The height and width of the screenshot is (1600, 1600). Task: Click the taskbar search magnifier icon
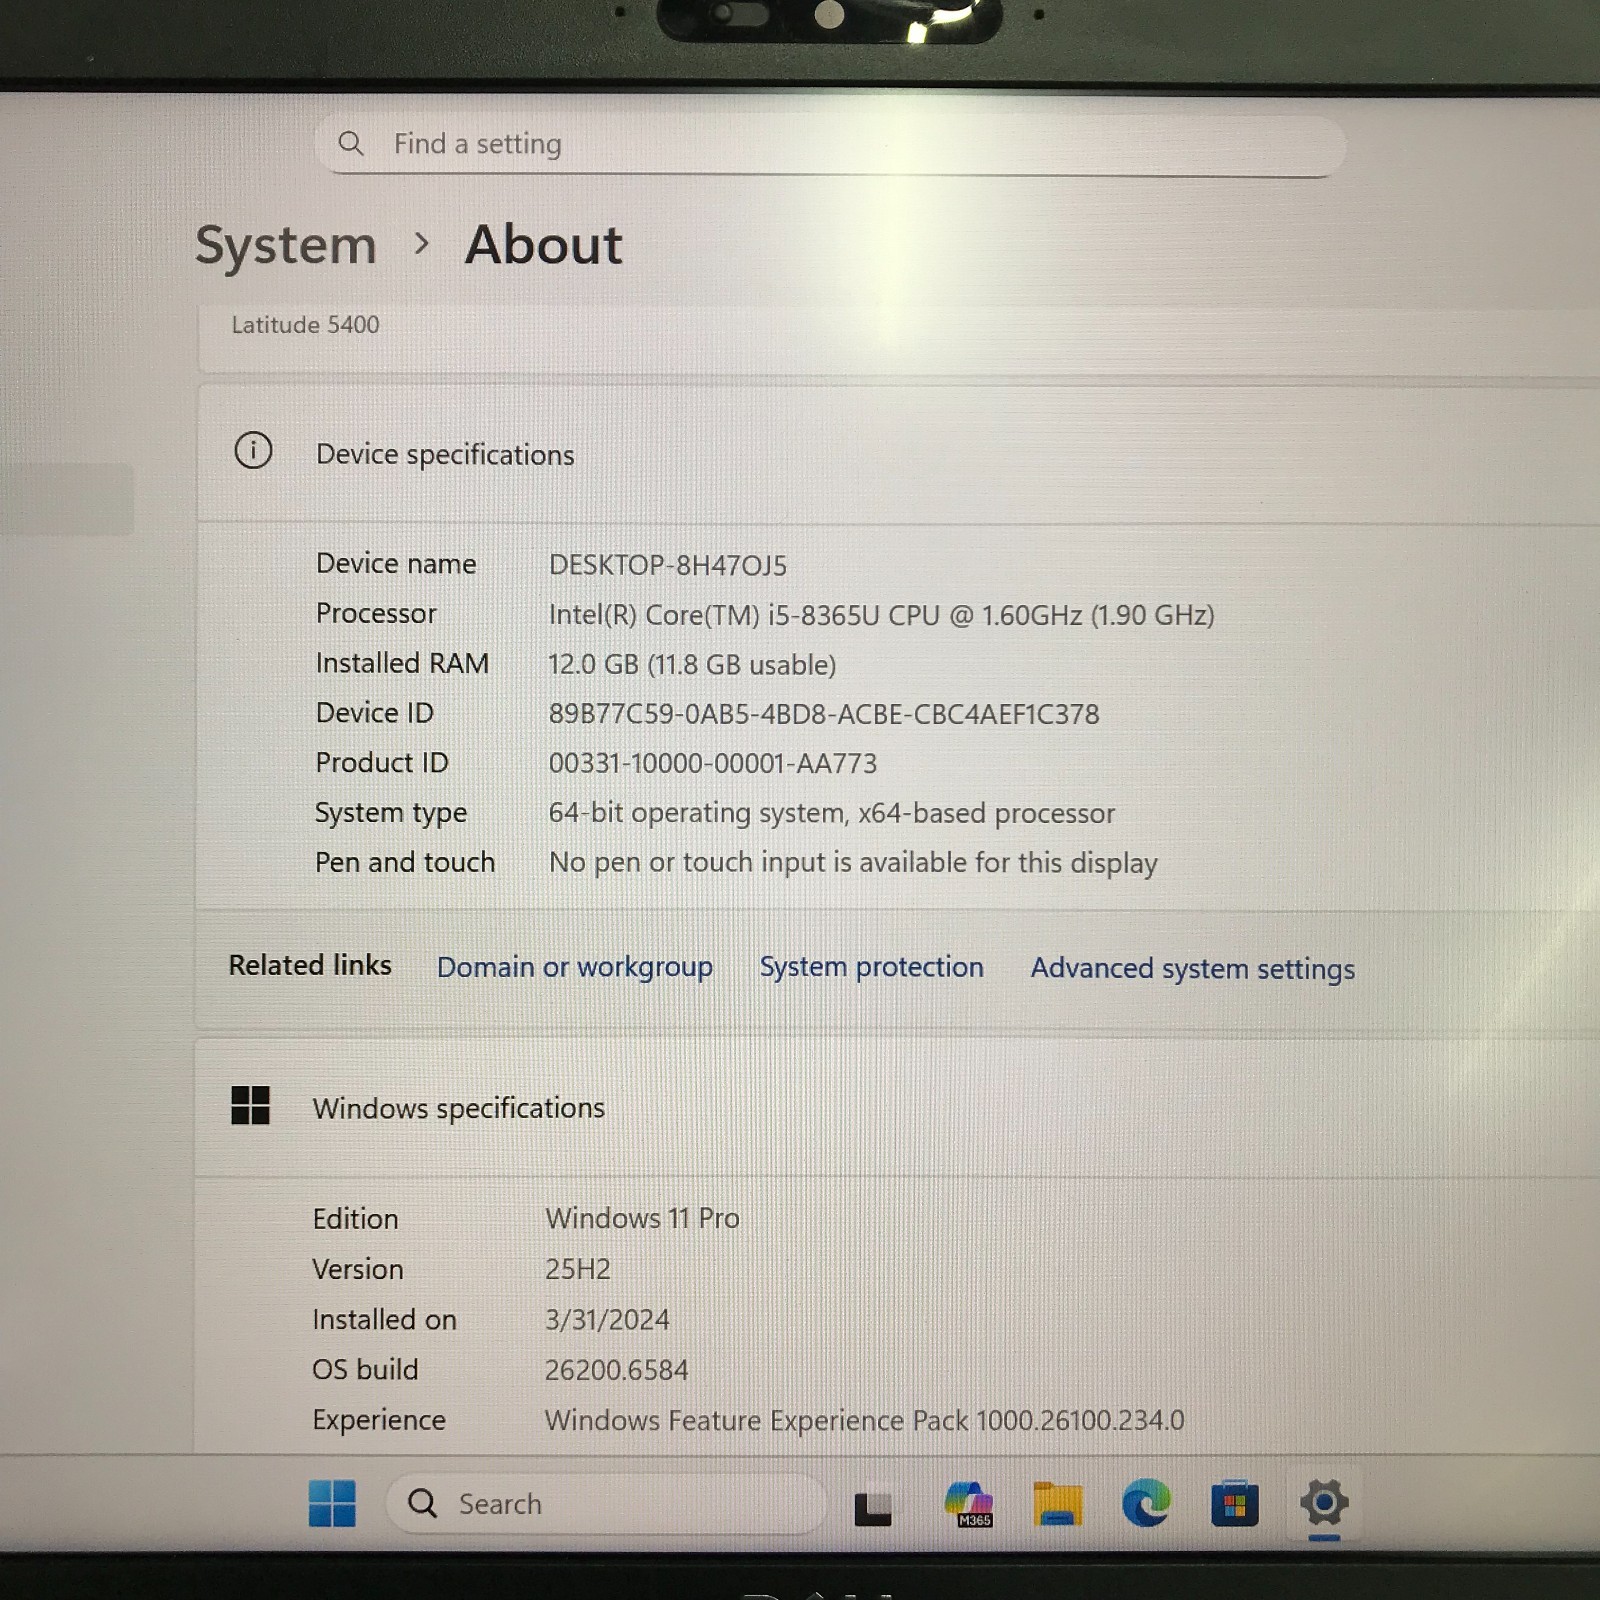(422, 1503)
